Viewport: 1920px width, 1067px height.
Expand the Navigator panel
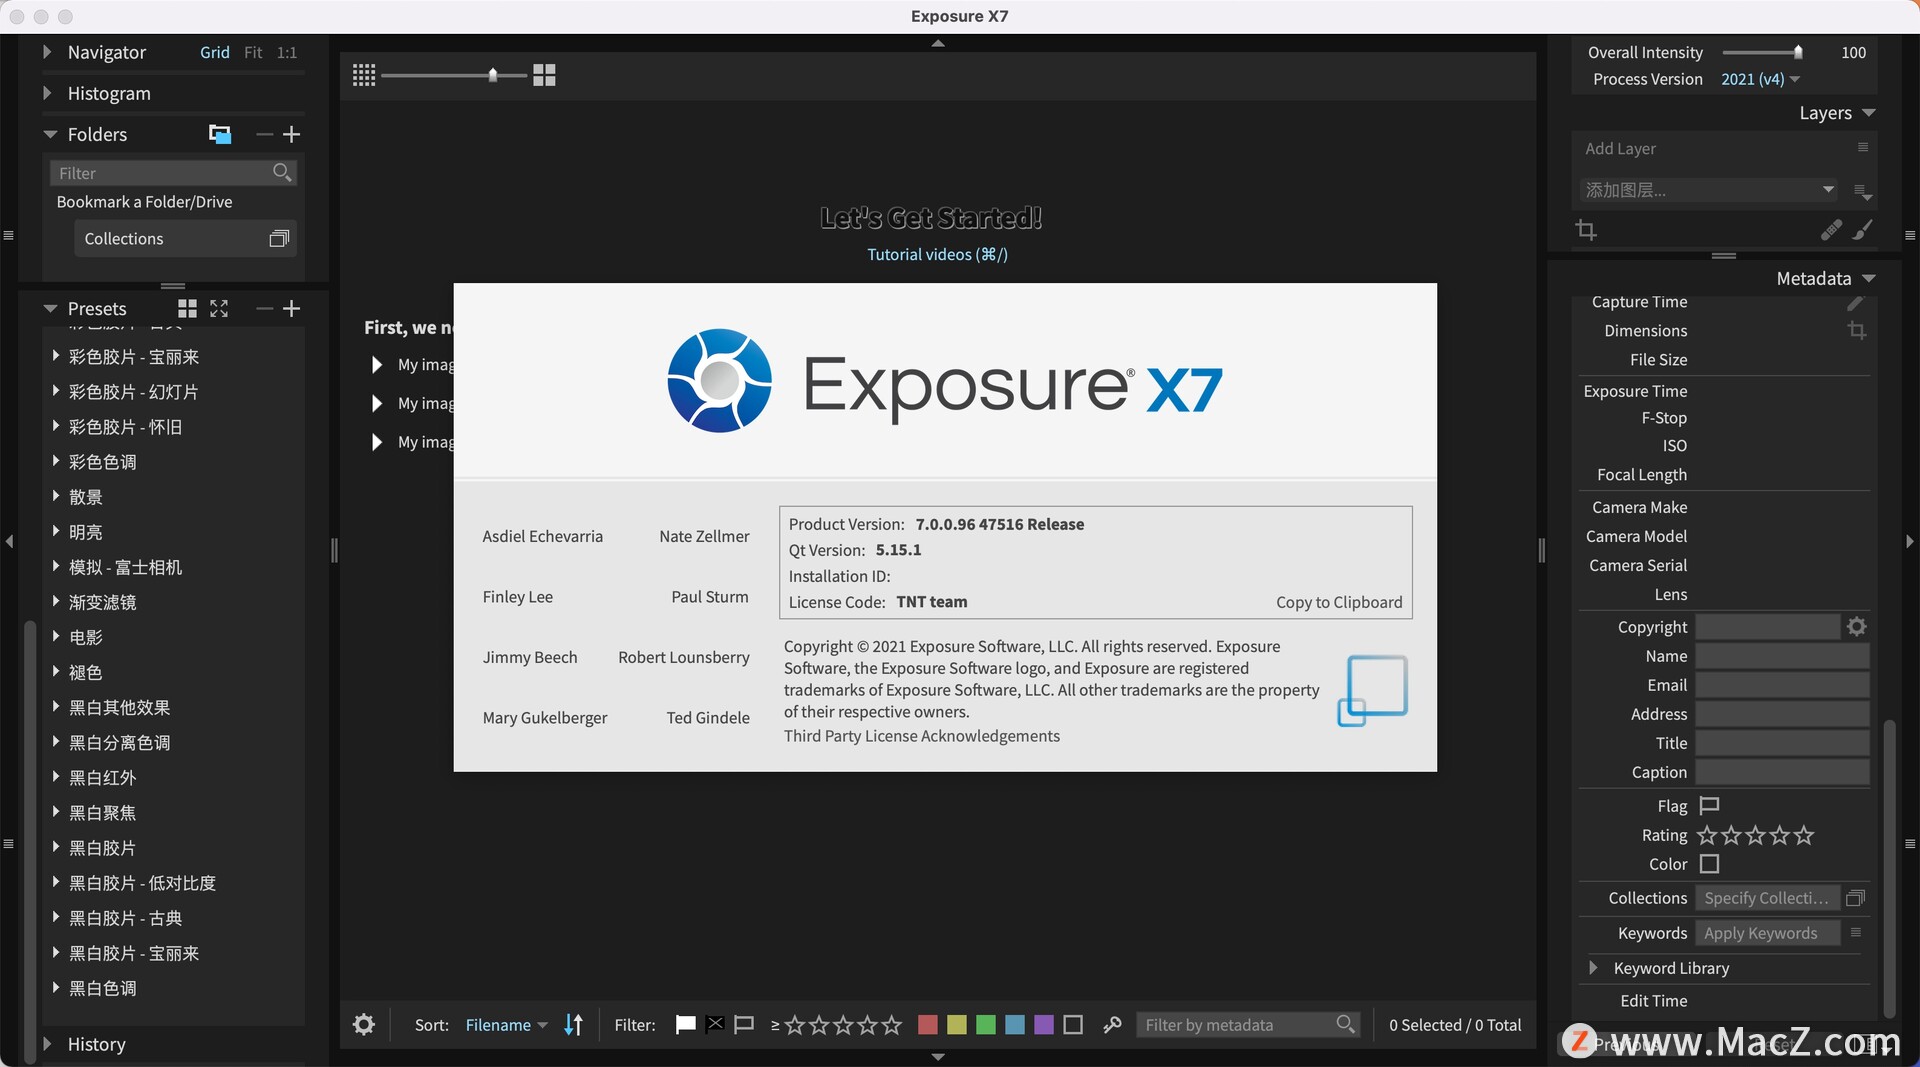click(x=47, y=52)
